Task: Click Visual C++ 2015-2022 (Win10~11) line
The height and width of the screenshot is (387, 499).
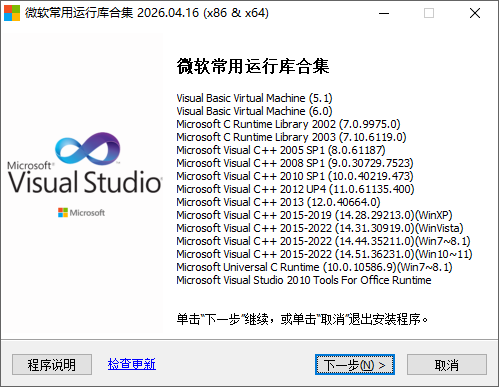Action: click(x=325, y=254)
